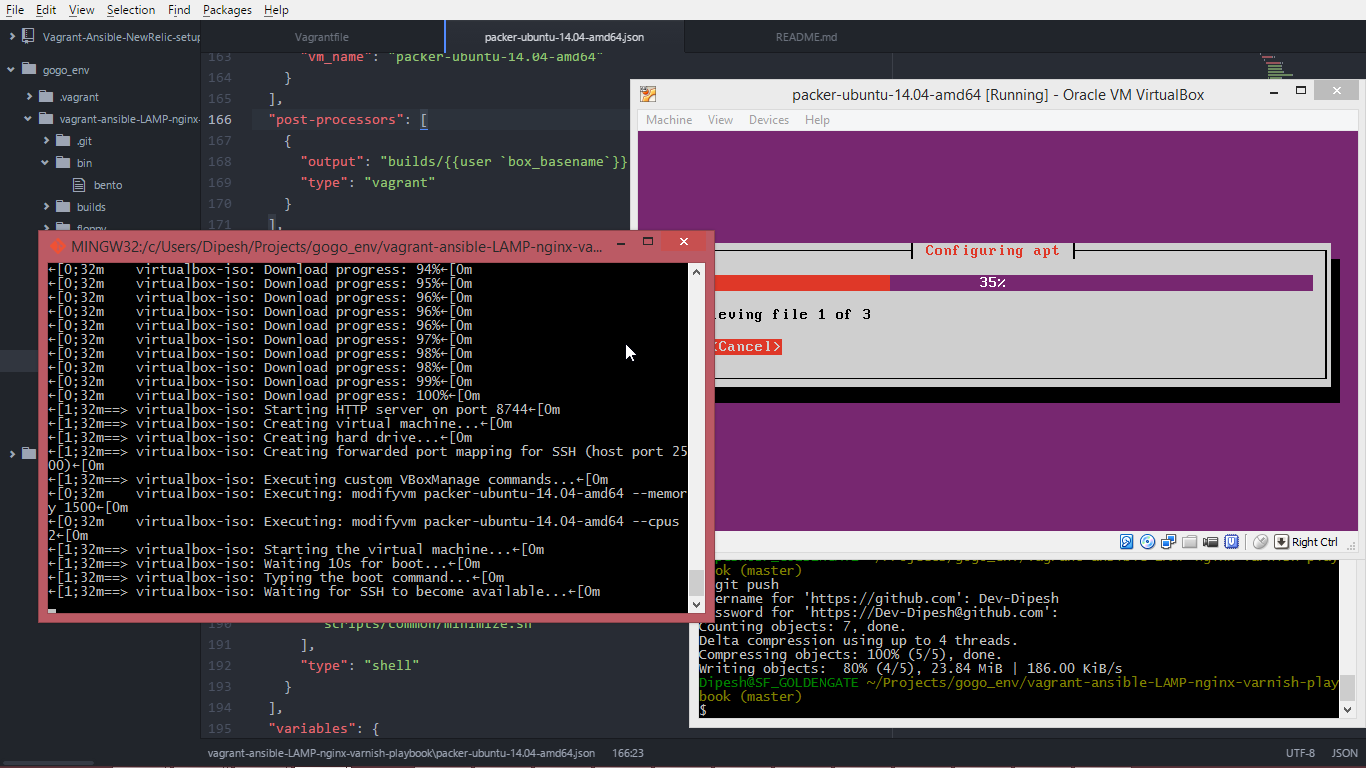Click the network adapters icon in VirtualBox
The height and width of the screenshot is (768, 1366).
point(1169,542)
